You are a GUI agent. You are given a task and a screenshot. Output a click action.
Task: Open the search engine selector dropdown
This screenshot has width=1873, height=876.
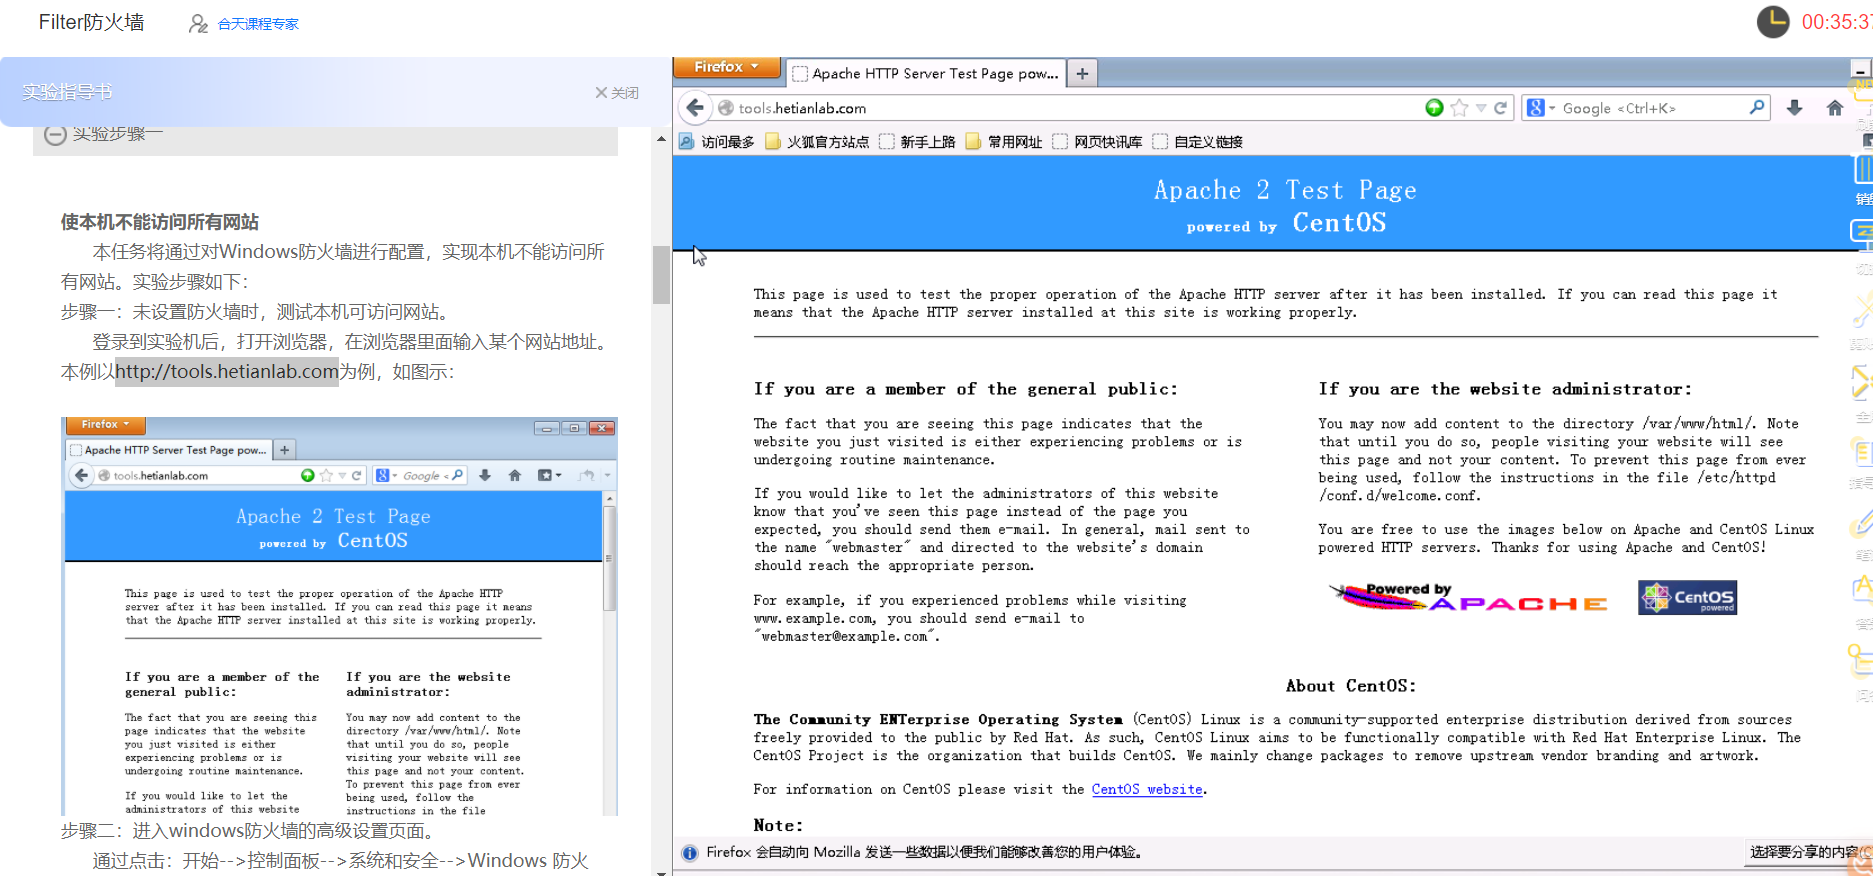[1542, 108]
